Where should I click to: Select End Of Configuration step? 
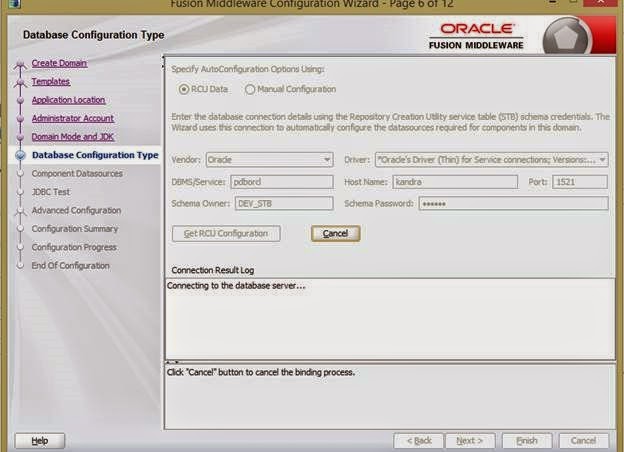pyautogui.click(x=70, y=265)
